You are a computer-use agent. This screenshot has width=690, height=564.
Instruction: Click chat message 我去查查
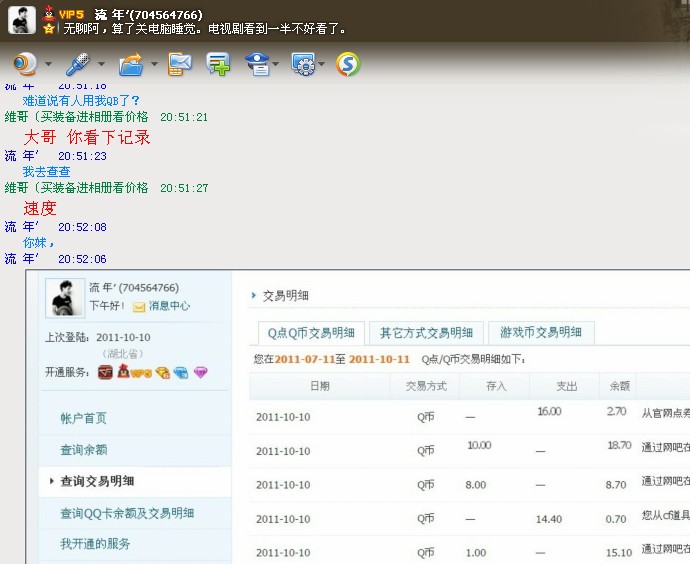[x=47, y=172]
